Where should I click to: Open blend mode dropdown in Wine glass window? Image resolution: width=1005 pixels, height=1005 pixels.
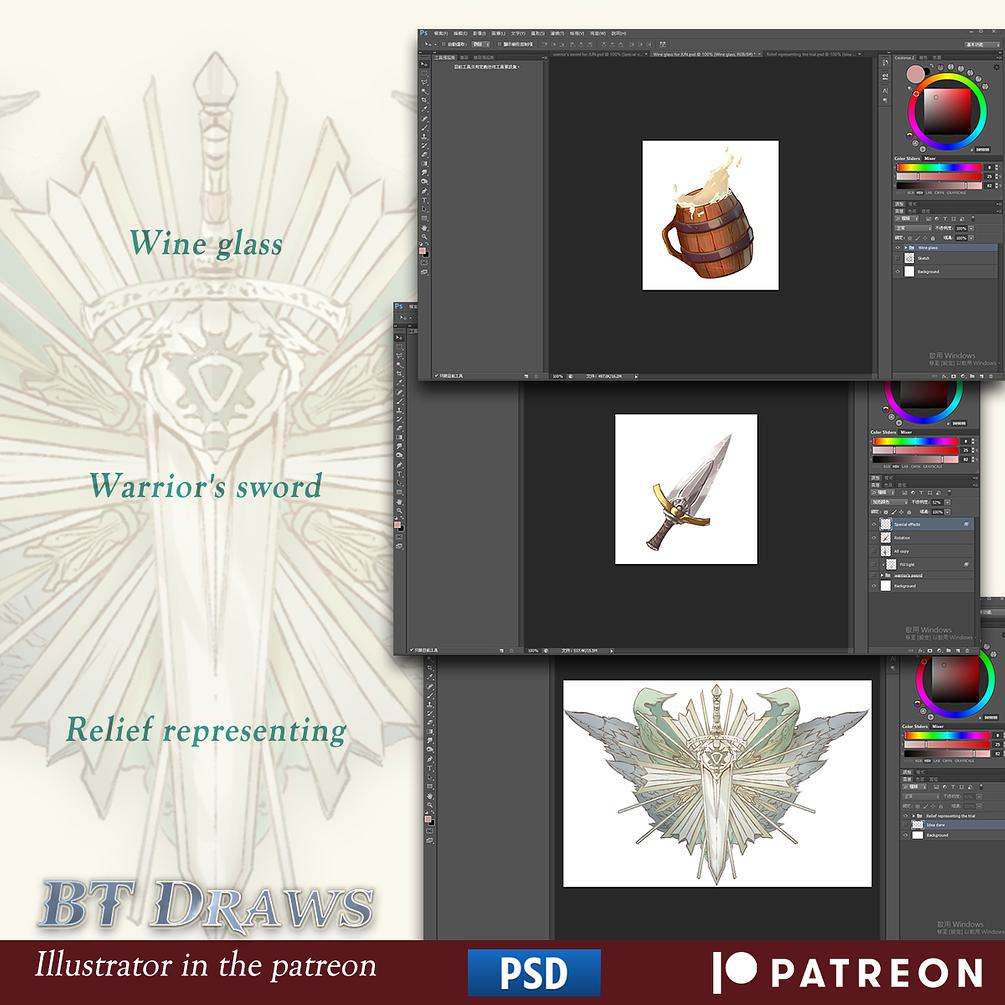coord(913,228)
